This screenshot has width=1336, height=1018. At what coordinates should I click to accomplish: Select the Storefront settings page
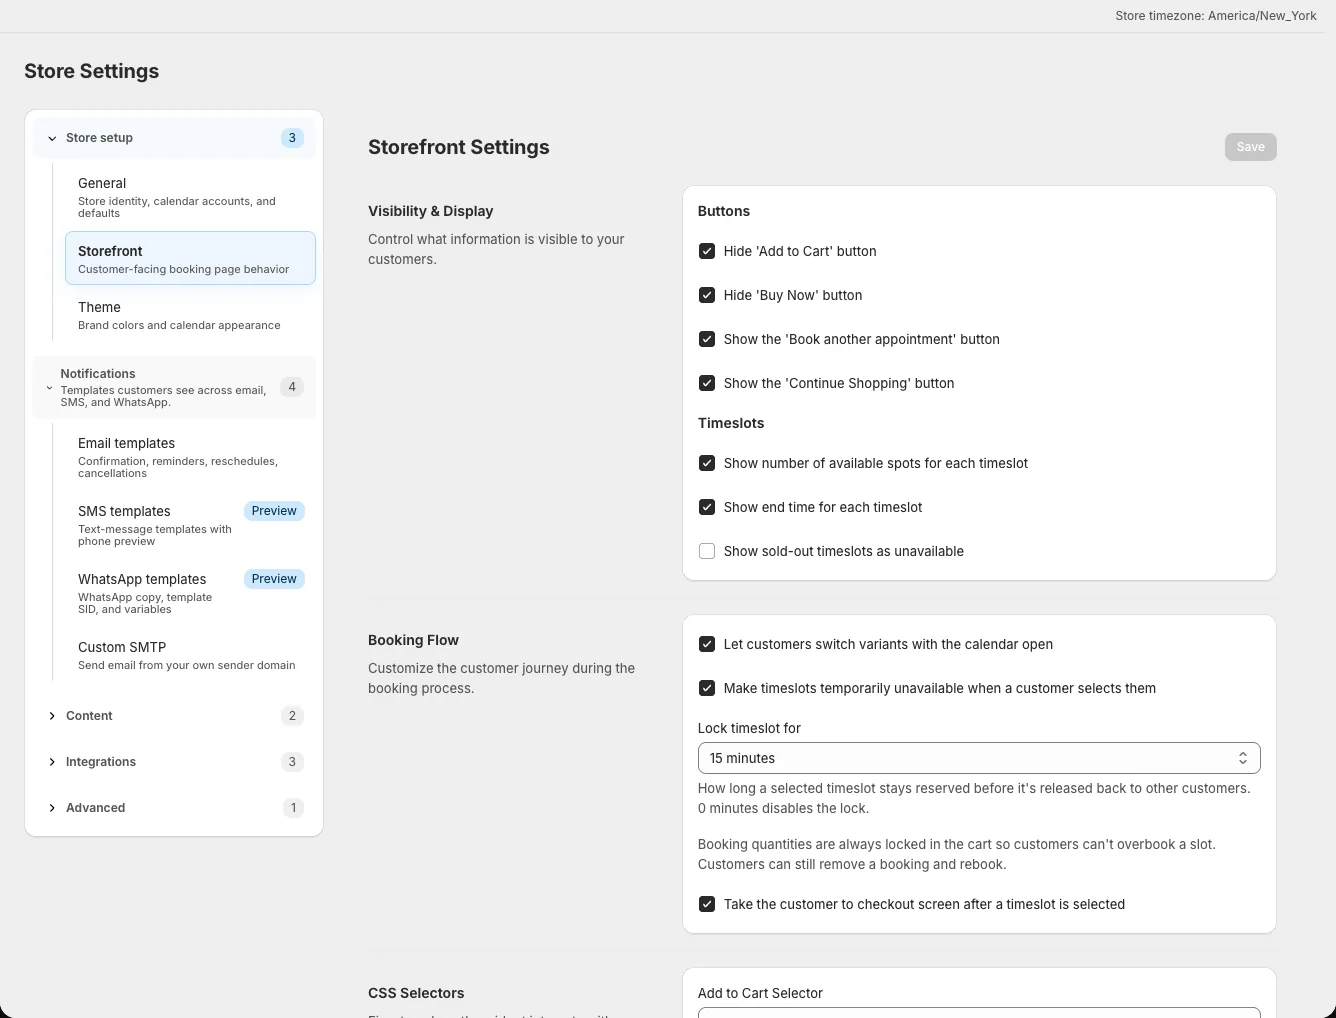(x=190, y=258)
